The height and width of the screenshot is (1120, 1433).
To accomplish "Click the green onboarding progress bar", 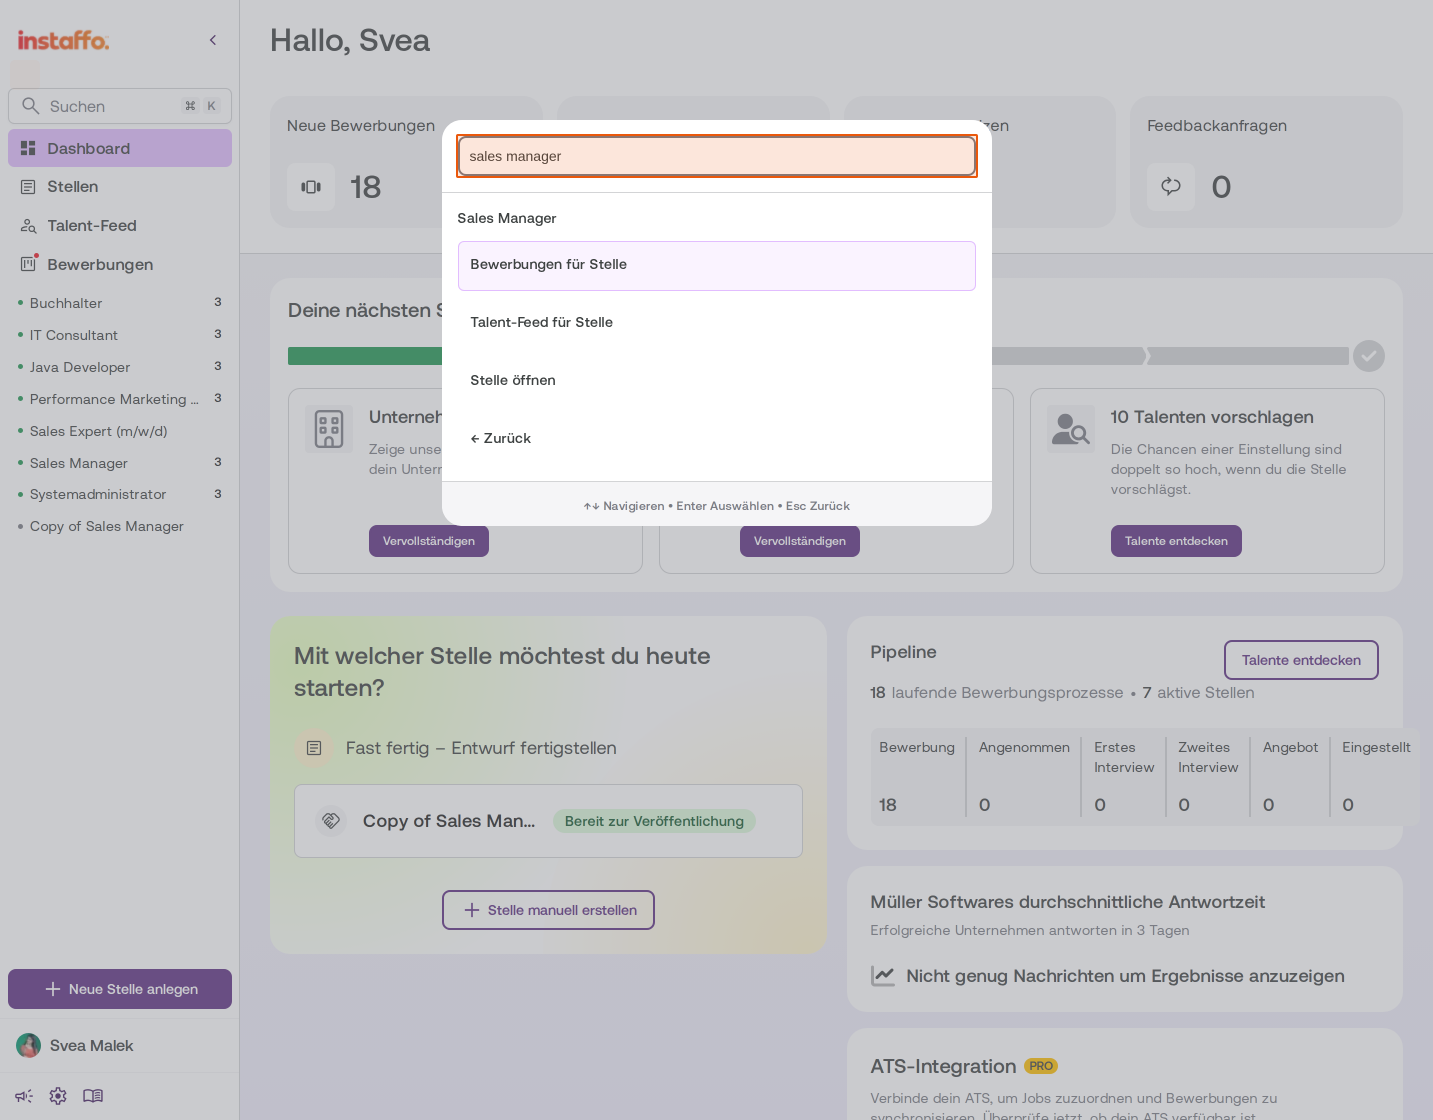I will pos(365,356).
